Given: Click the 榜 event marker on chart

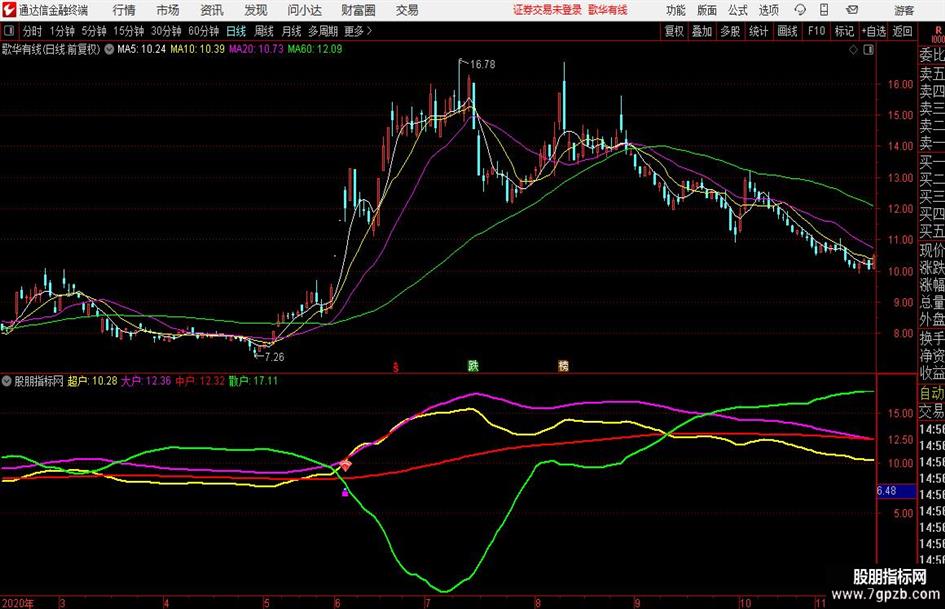Looking at the screenshot, I should [564, 365].
